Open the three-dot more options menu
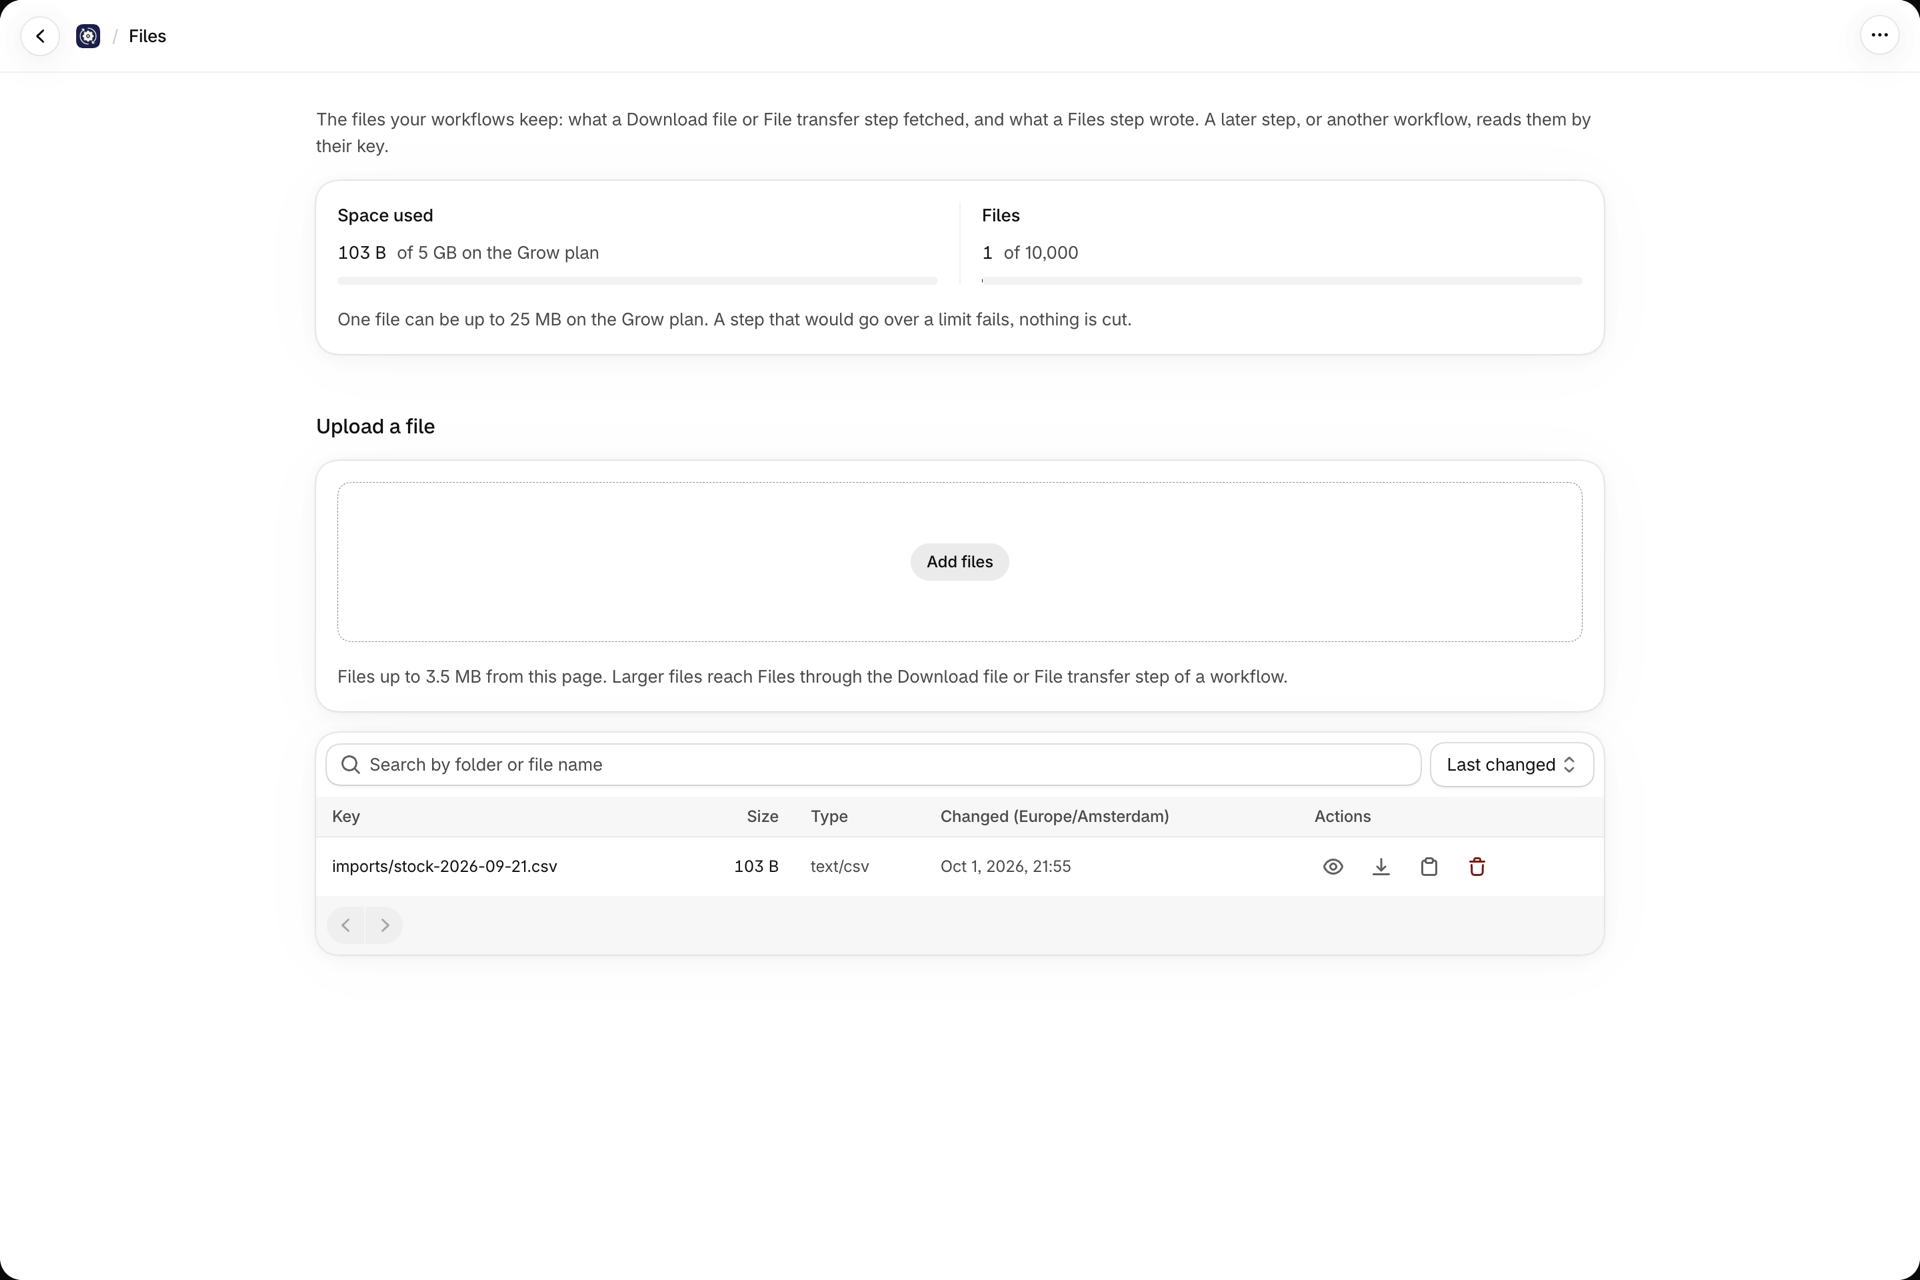This screenshot has height=1280, width=1920. coord(1879,36)
